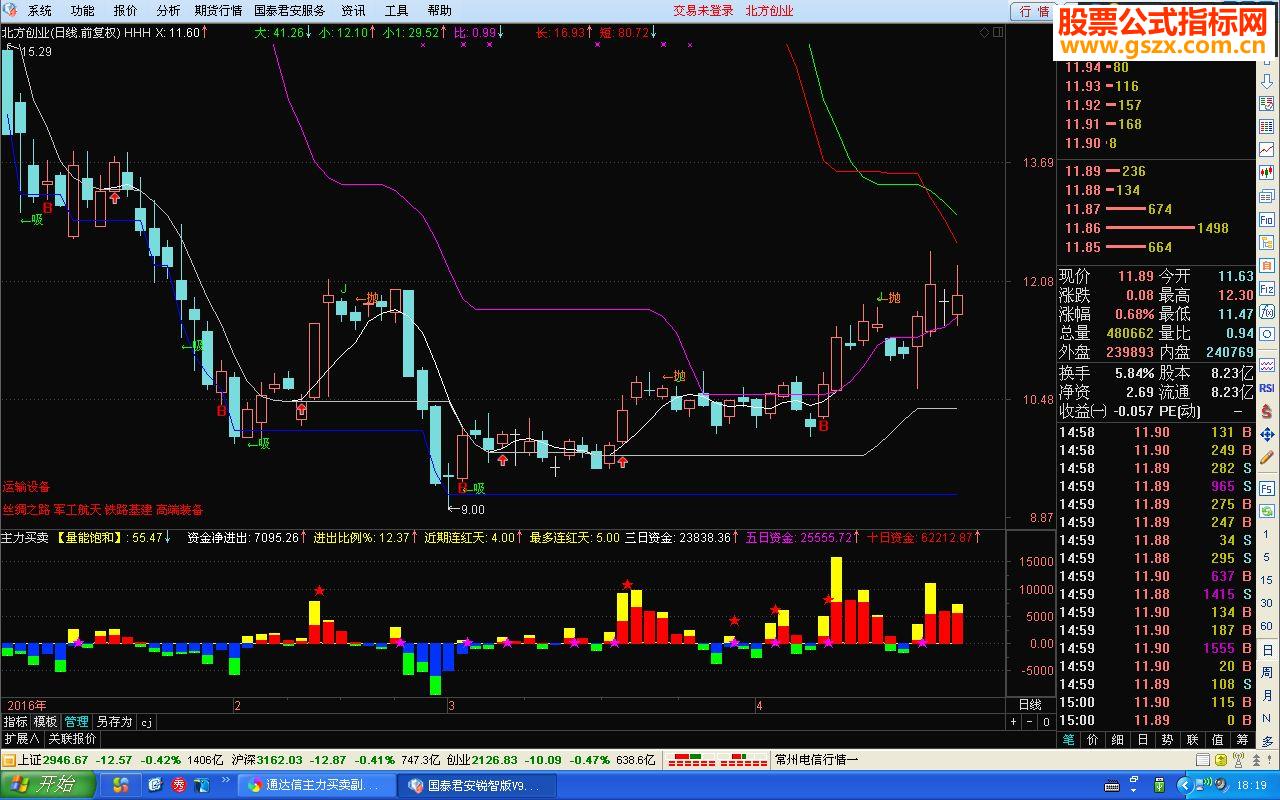Switch to 5-minute period

[x=1267, y=557]
